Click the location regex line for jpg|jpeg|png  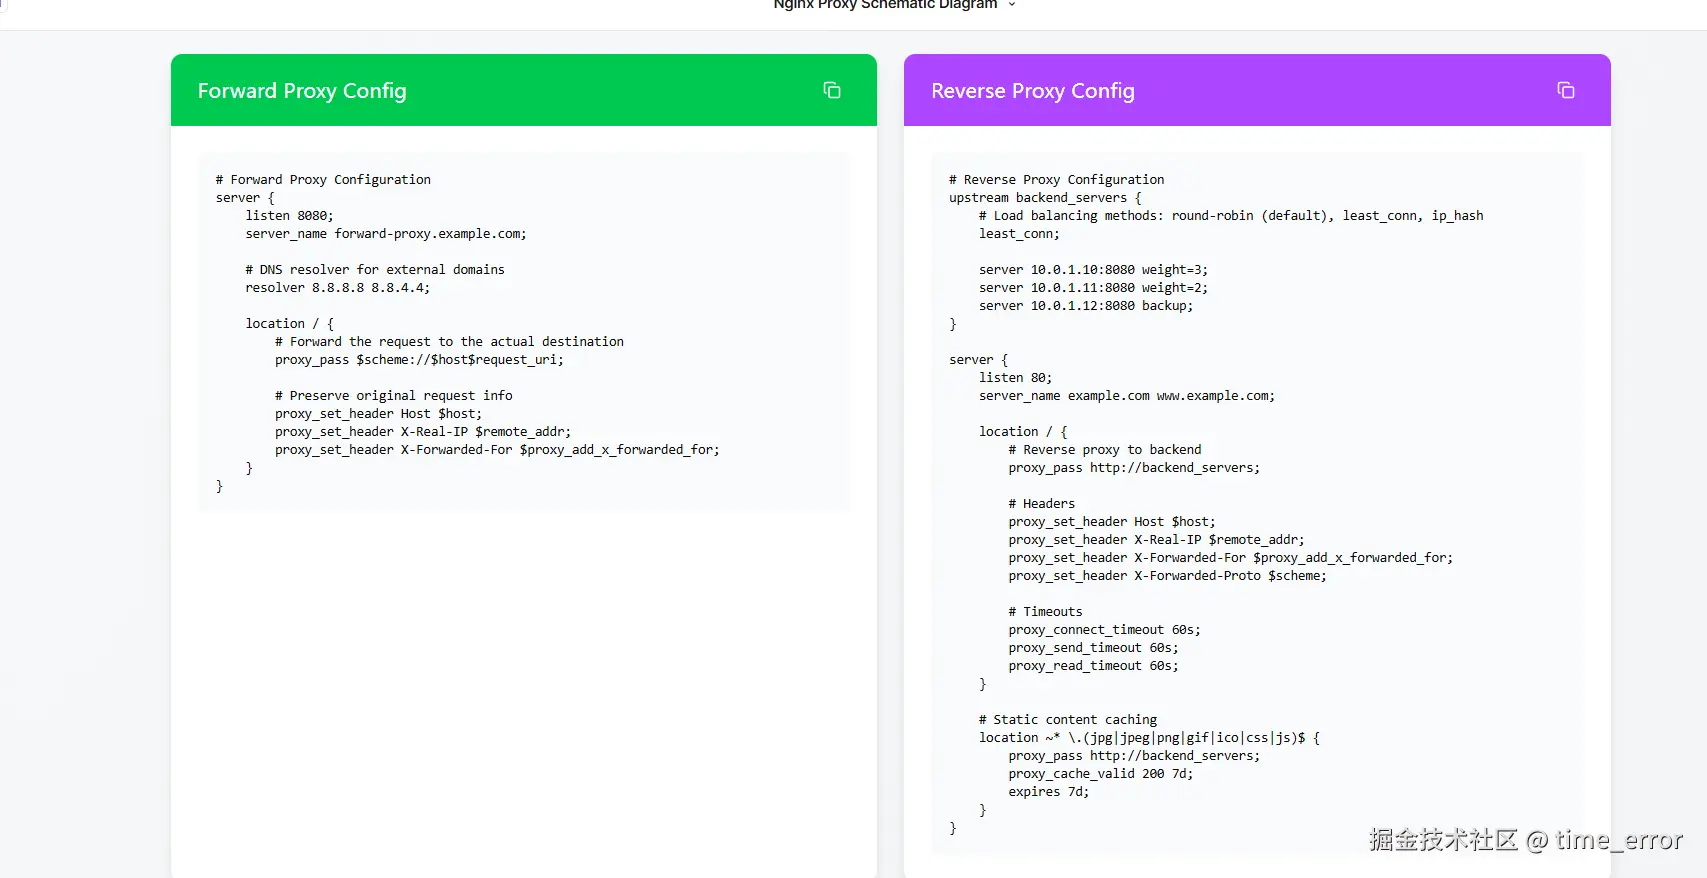pos(1149,738)
